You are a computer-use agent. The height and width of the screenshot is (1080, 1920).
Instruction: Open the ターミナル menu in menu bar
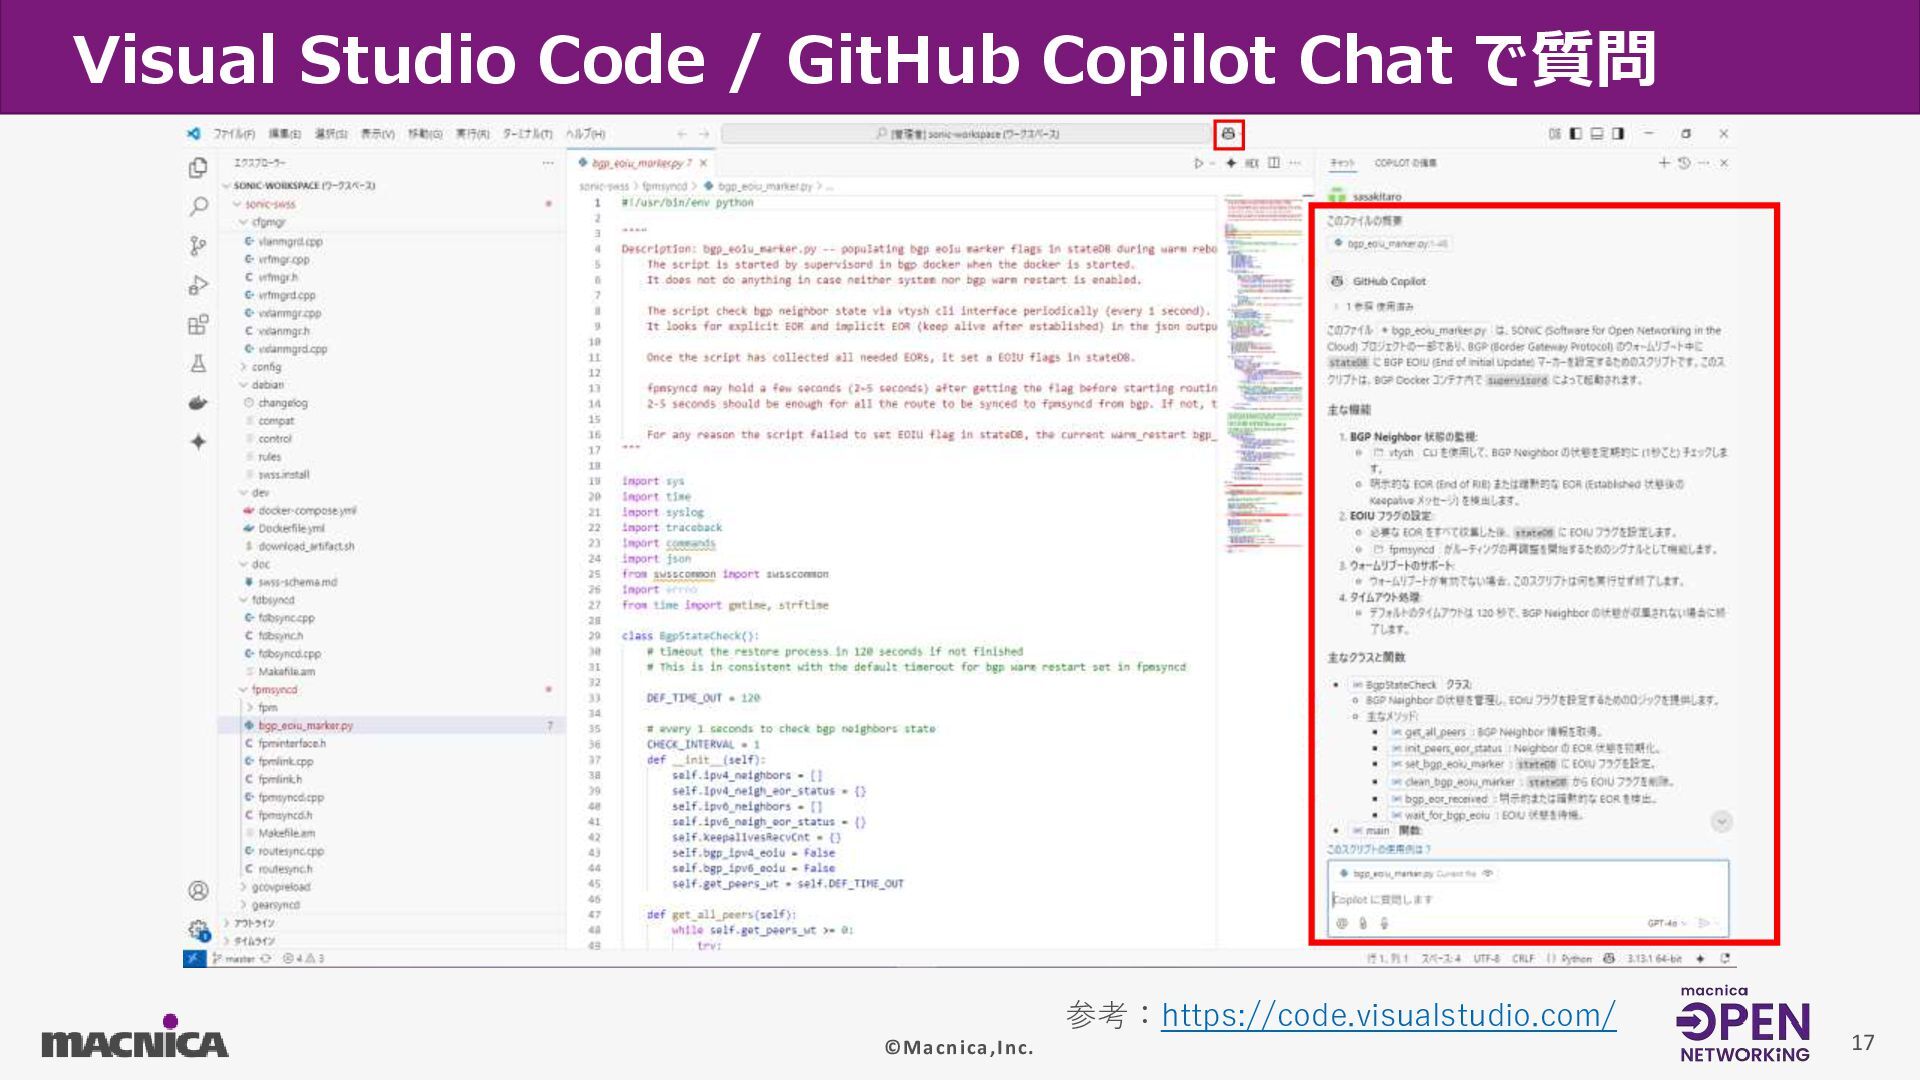[527, 133]
